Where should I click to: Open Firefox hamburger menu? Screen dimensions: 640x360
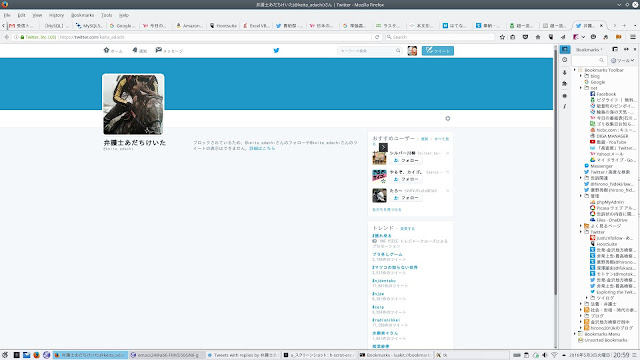point(633,37)
